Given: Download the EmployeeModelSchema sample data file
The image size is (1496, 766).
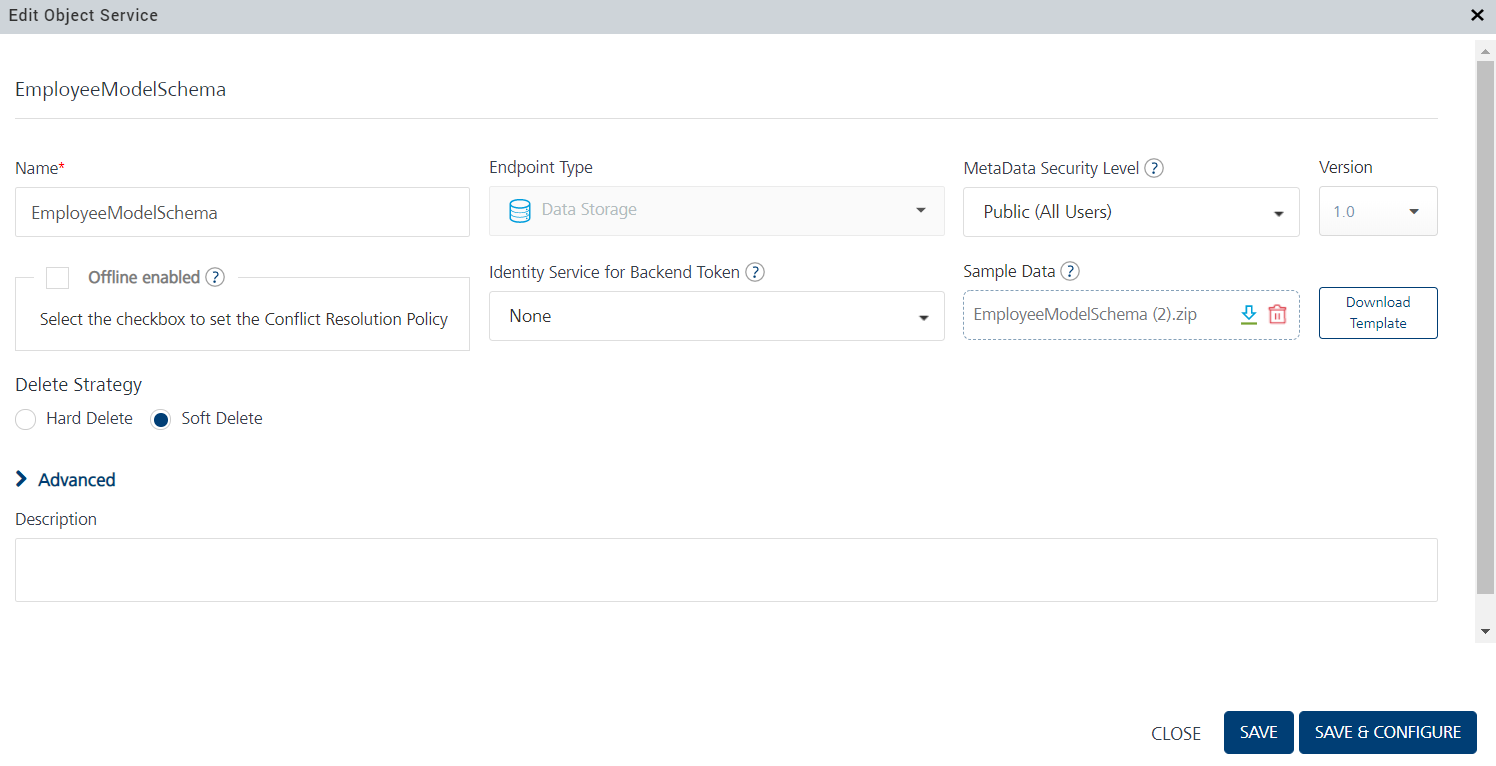Looking at the screenshot, I should 1248,315.
